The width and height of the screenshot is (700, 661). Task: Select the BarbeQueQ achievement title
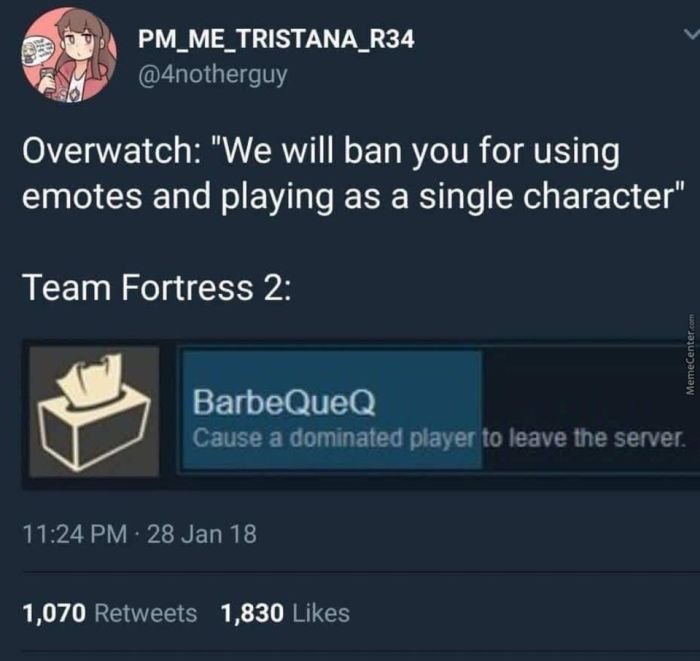pos(284,402)
